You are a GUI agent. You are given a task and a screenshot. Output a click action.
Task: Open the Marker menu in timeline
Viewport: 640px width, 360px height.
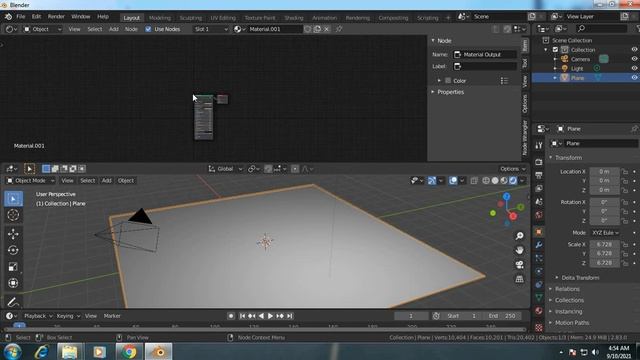(112, 316)
